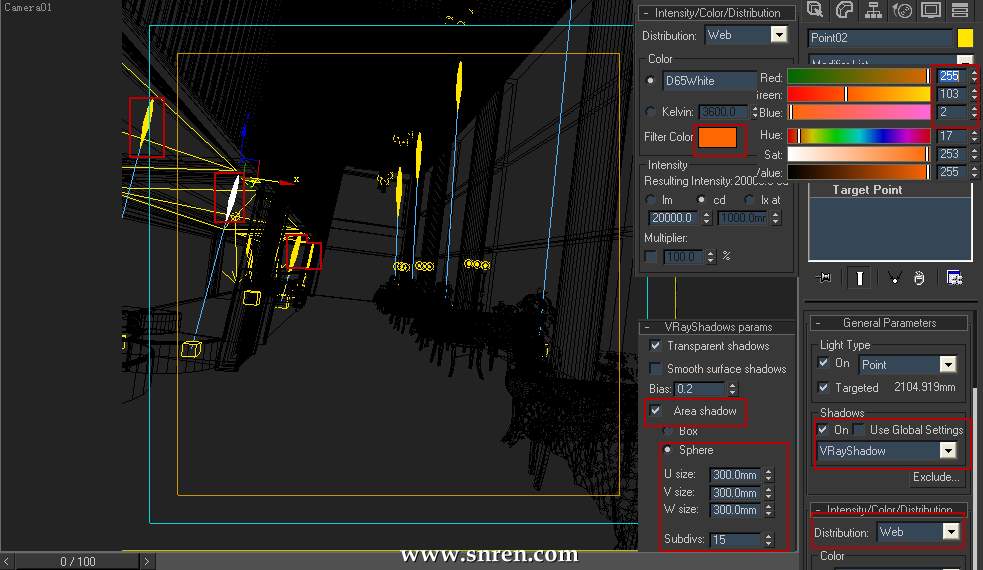The width and height of the screenshot is (983, 570).
Task: Open the Motion panel tab
Action: (902, 10)
